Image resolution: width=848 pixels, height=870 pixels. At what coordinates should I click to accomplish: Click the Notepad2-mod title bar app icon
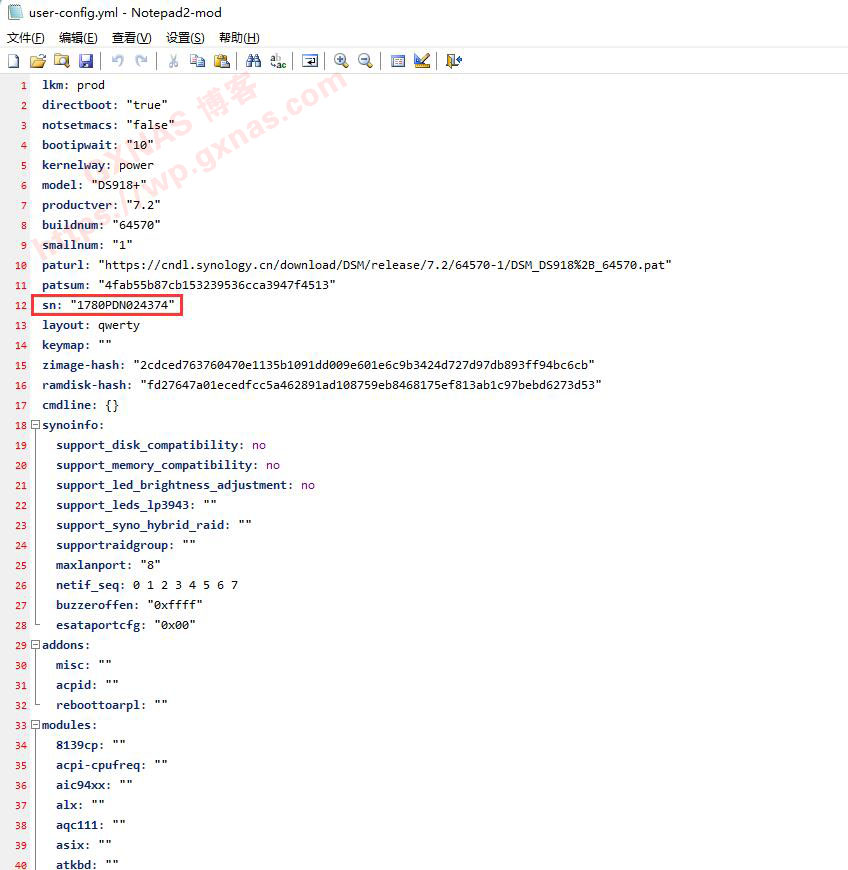[x=15, y=12]
